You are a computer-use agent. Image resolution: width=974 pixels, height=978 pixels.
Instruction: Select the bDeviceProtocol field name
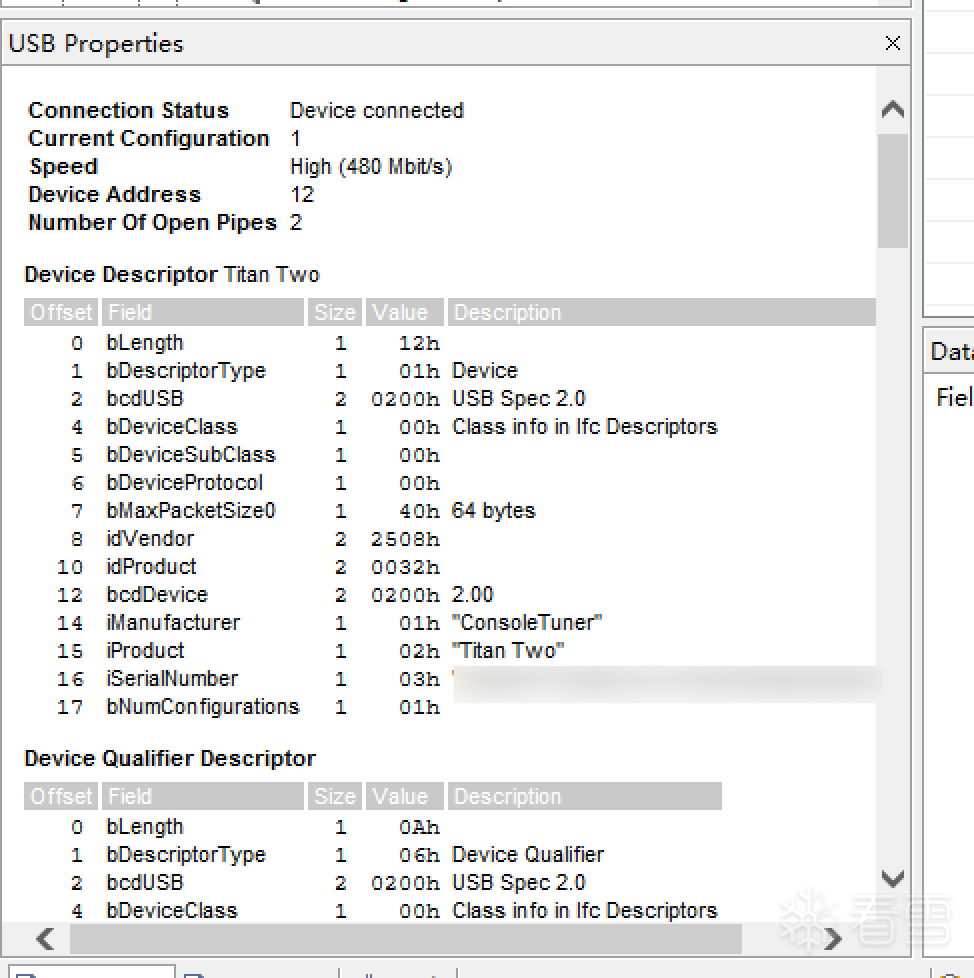pos(185,483)
